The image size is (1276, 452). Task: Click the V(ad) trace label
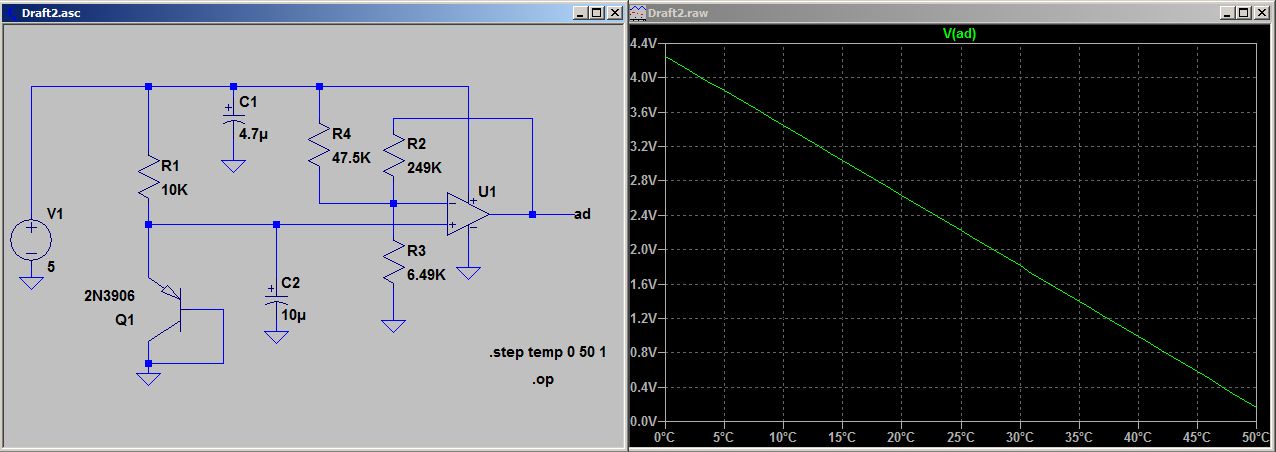[x=959, y=33]
